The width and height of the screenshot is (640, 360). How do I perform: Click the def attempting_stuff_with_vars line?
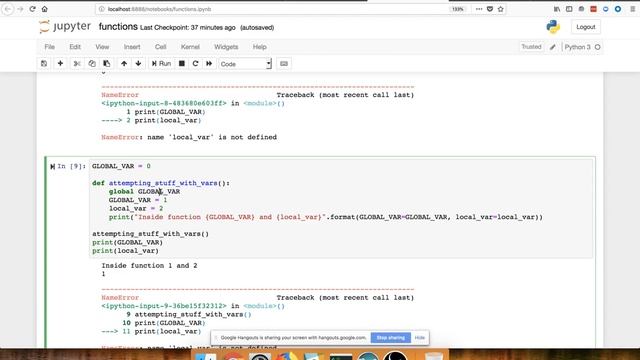[161, 183]
